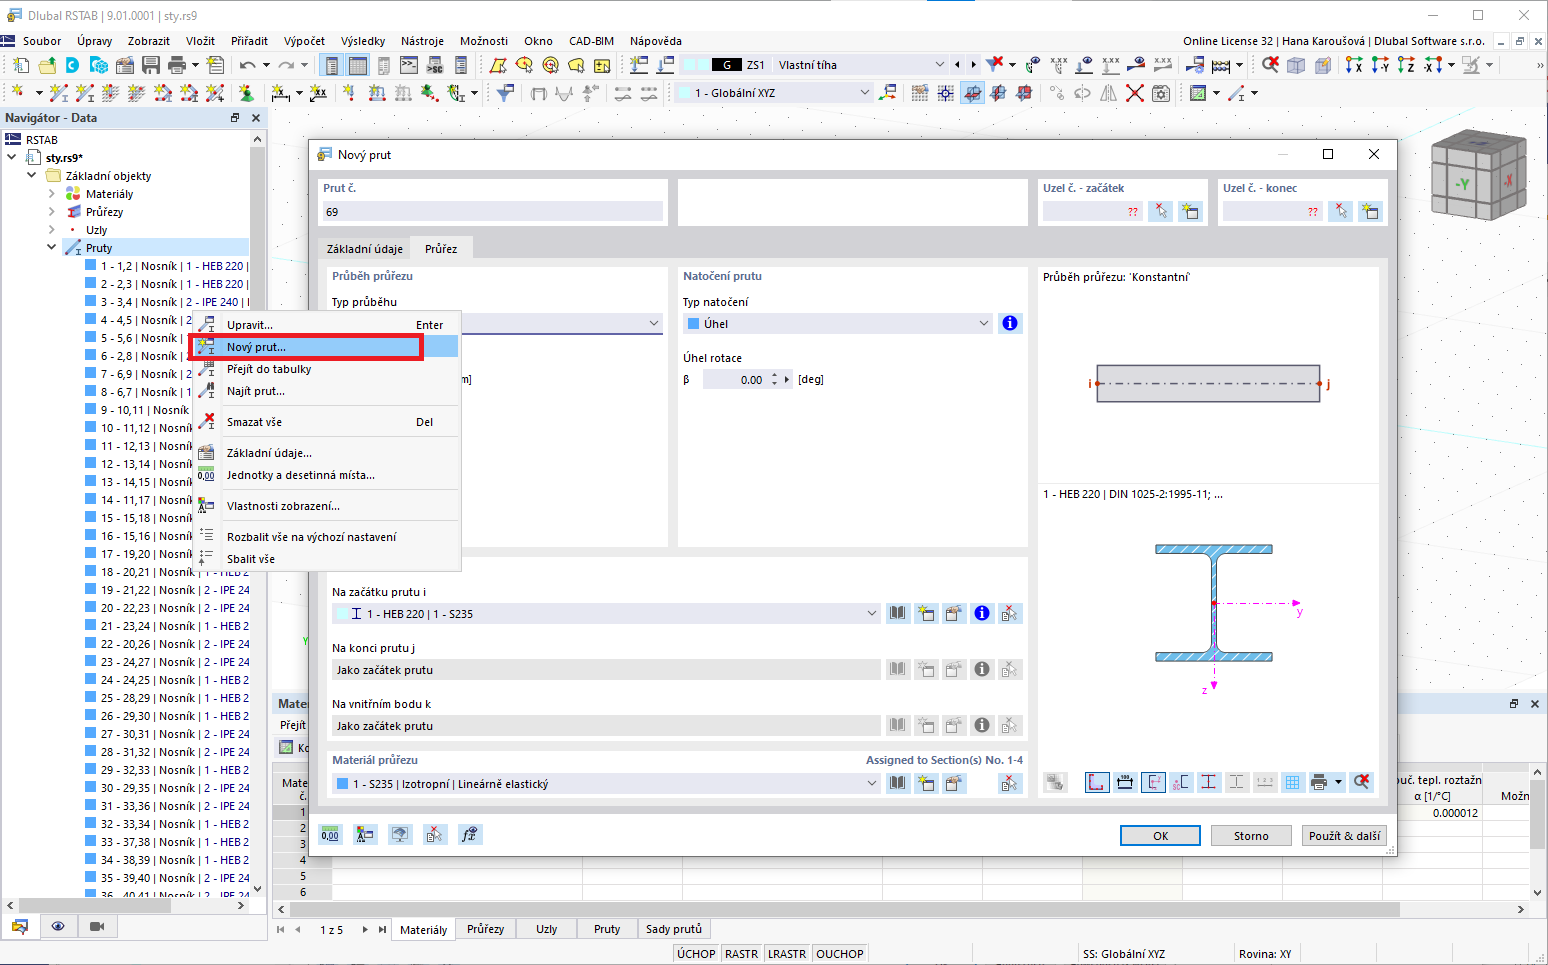The width and height of the screenshot is (1548, 965).
Task: Select next load case arrow button
Action: click(973, 65)
